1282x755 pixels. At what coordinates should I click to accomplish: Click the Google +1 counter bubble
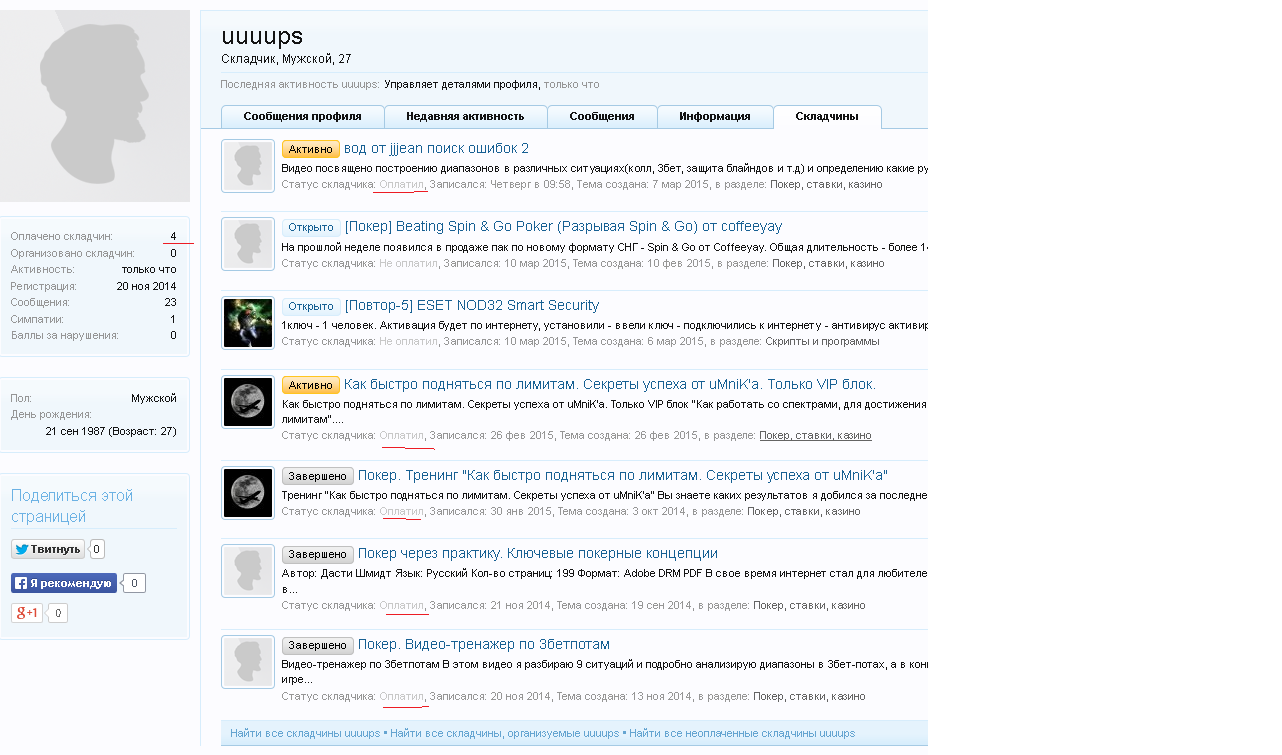(x=58, y=613)
